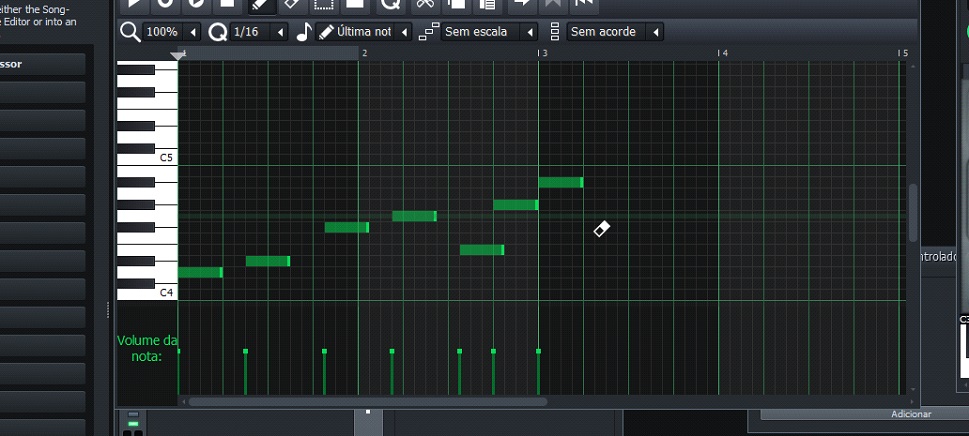This screenshot has height=436, width=969.
Task: Click the magnifier zoom icon
Action: click(129, 32)
